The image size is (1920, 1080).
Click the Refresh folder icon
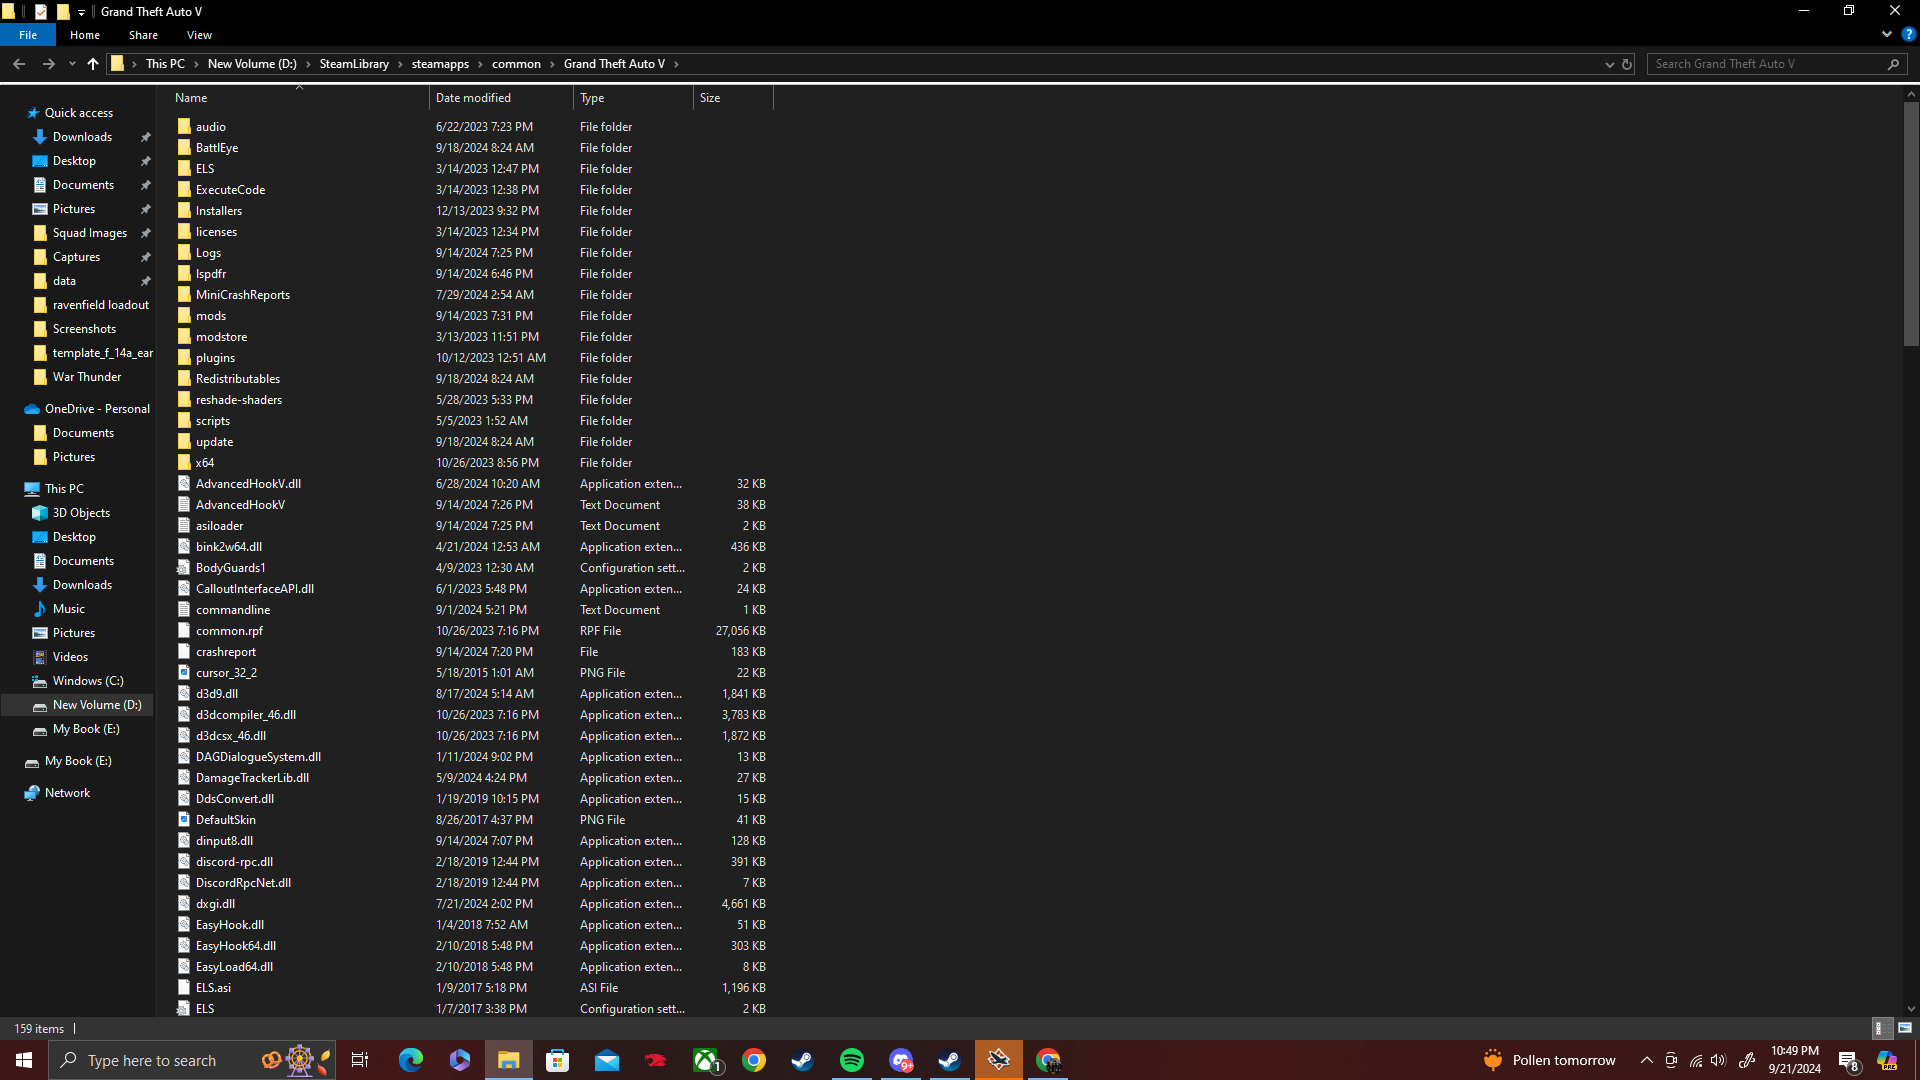click(x=1627, y=64)
